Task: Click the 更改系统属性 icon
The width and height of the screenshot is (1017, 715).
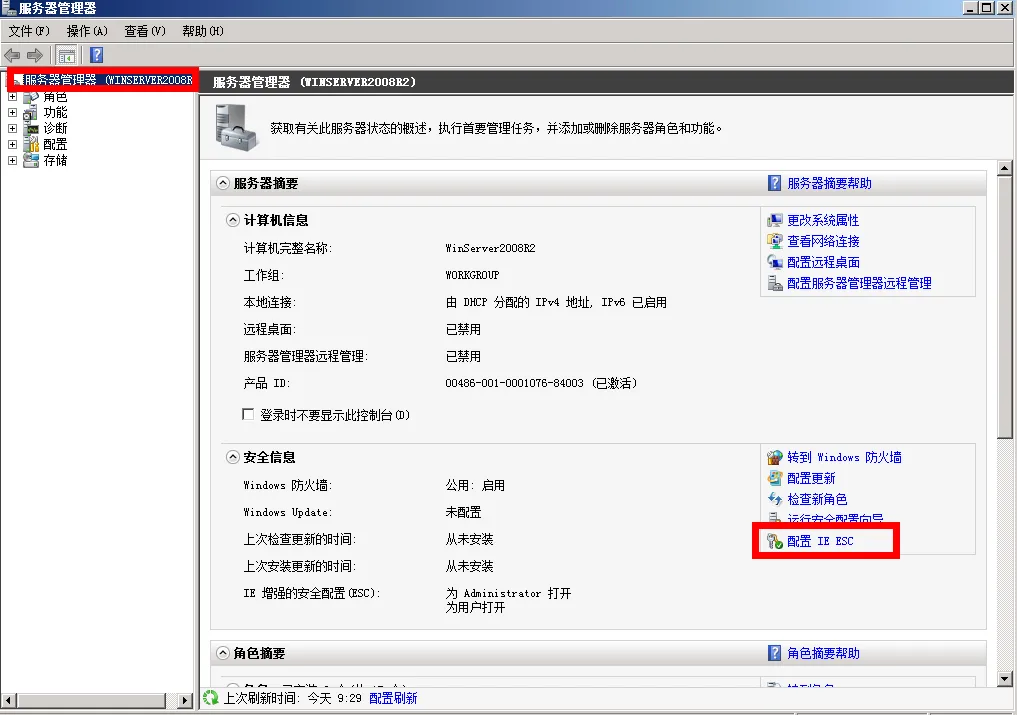Action: 775,221
